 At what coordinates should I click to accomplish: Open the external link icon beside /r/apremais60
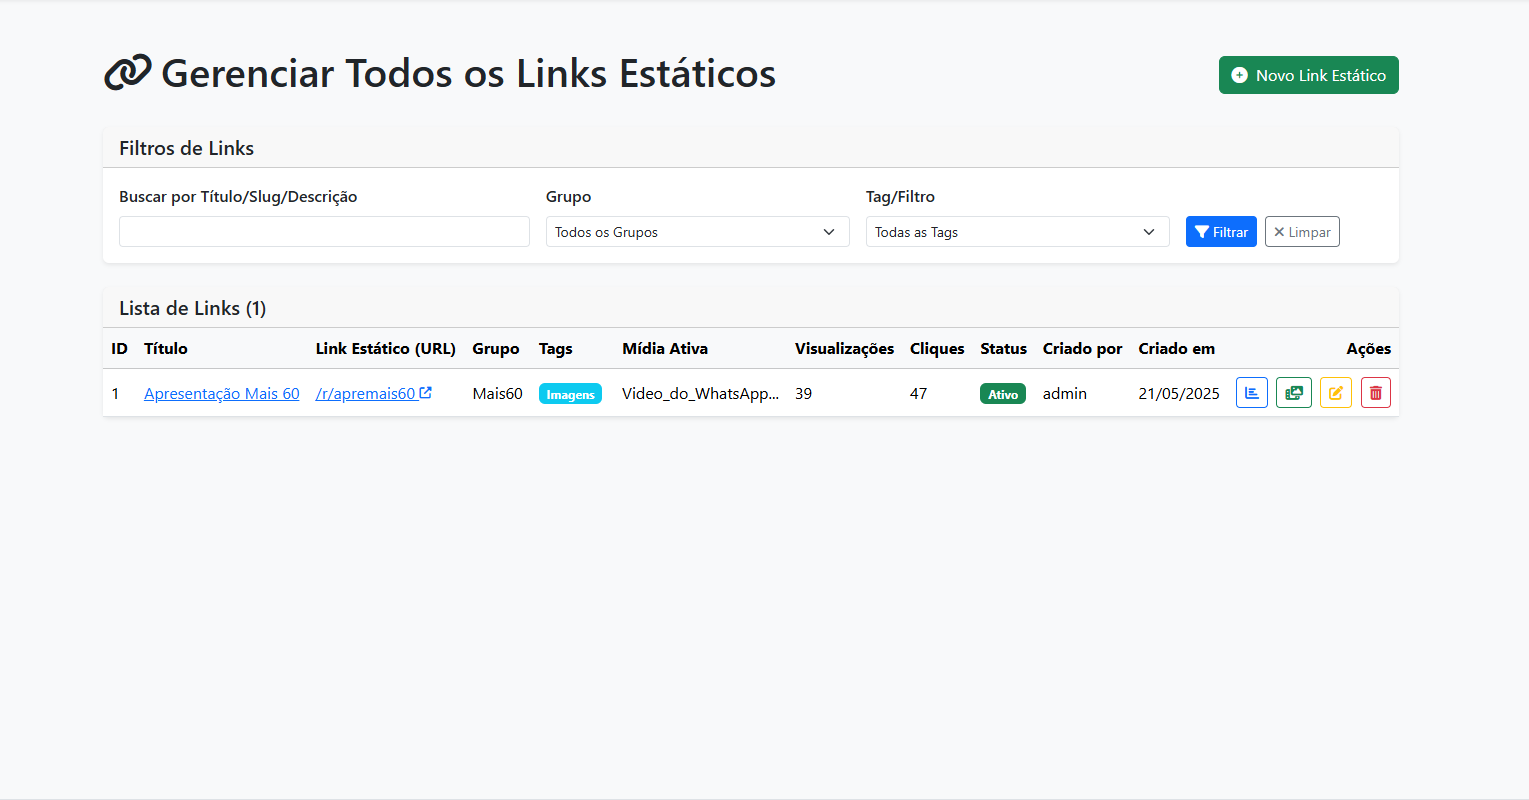(427, 392)
